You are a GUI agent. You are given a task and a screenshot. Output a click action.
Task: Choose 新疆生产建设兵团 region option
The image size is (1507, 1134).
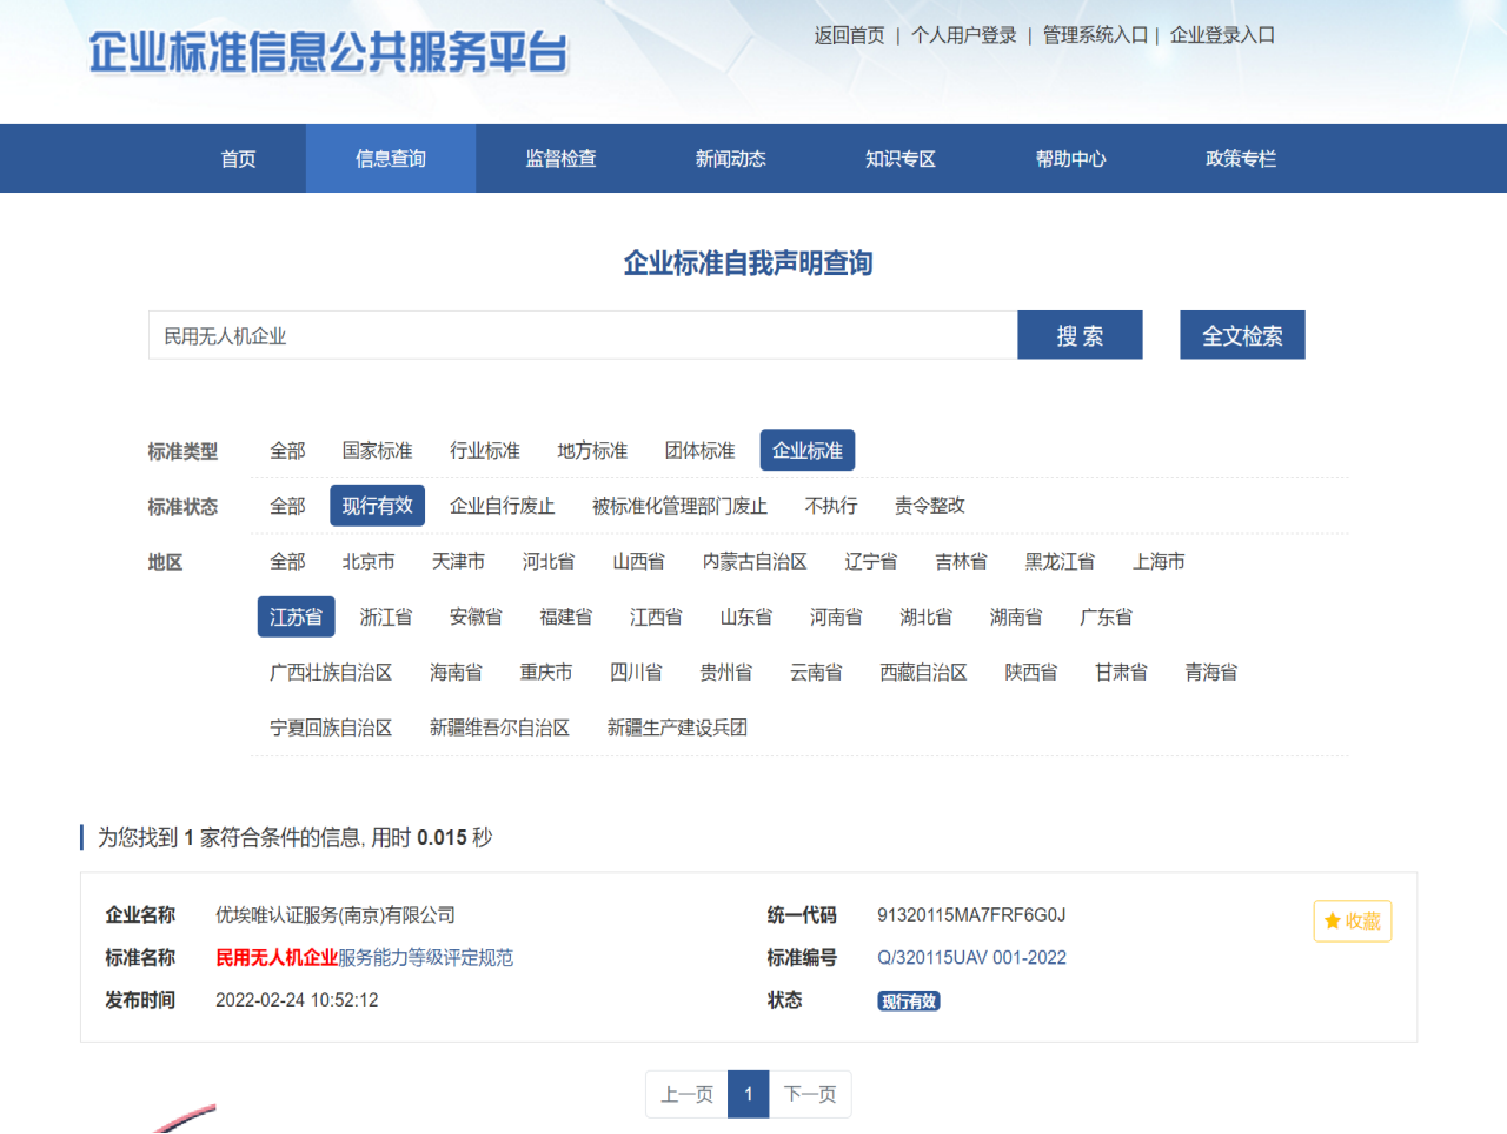point(676,727)
